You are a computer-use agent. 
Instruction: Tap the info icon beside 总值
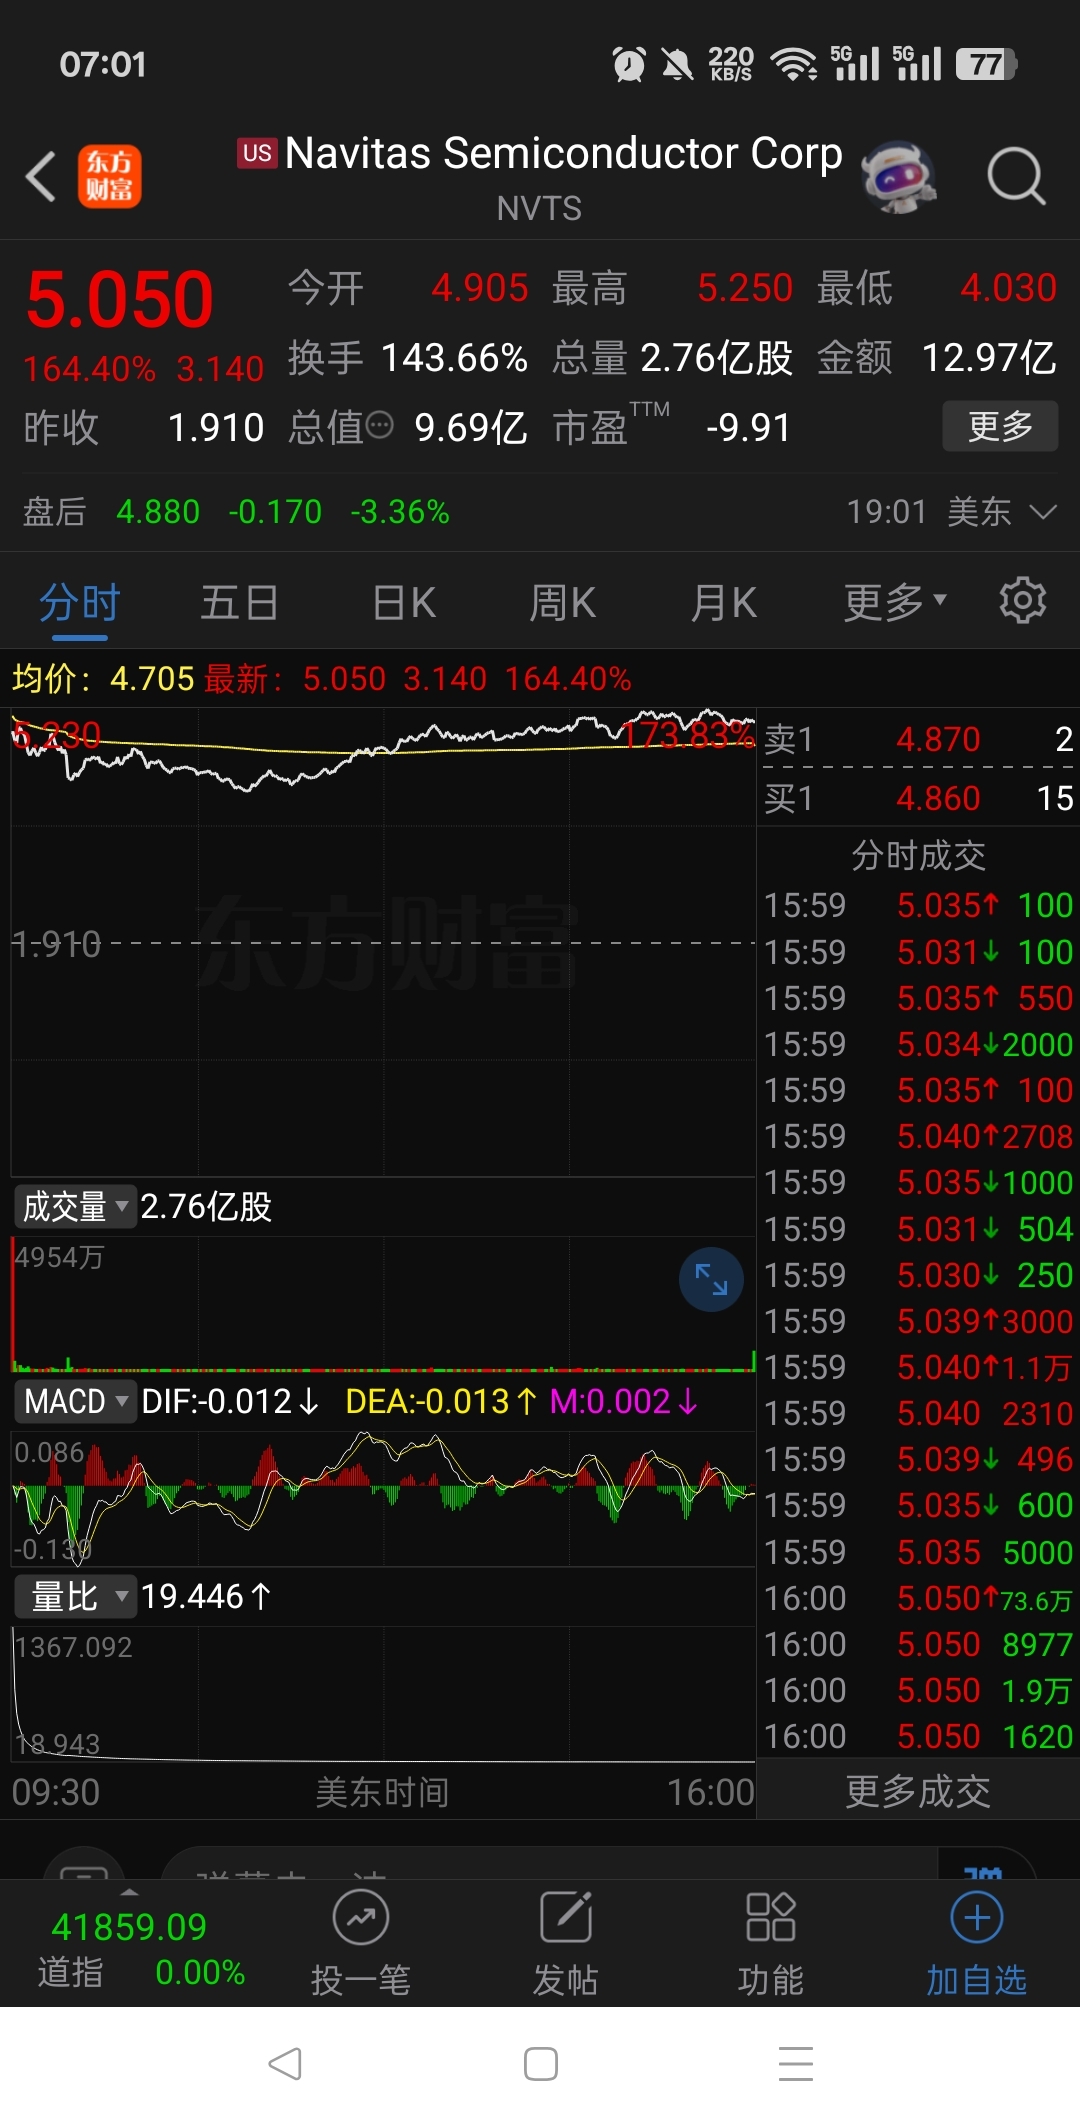[x=380, y=426]
